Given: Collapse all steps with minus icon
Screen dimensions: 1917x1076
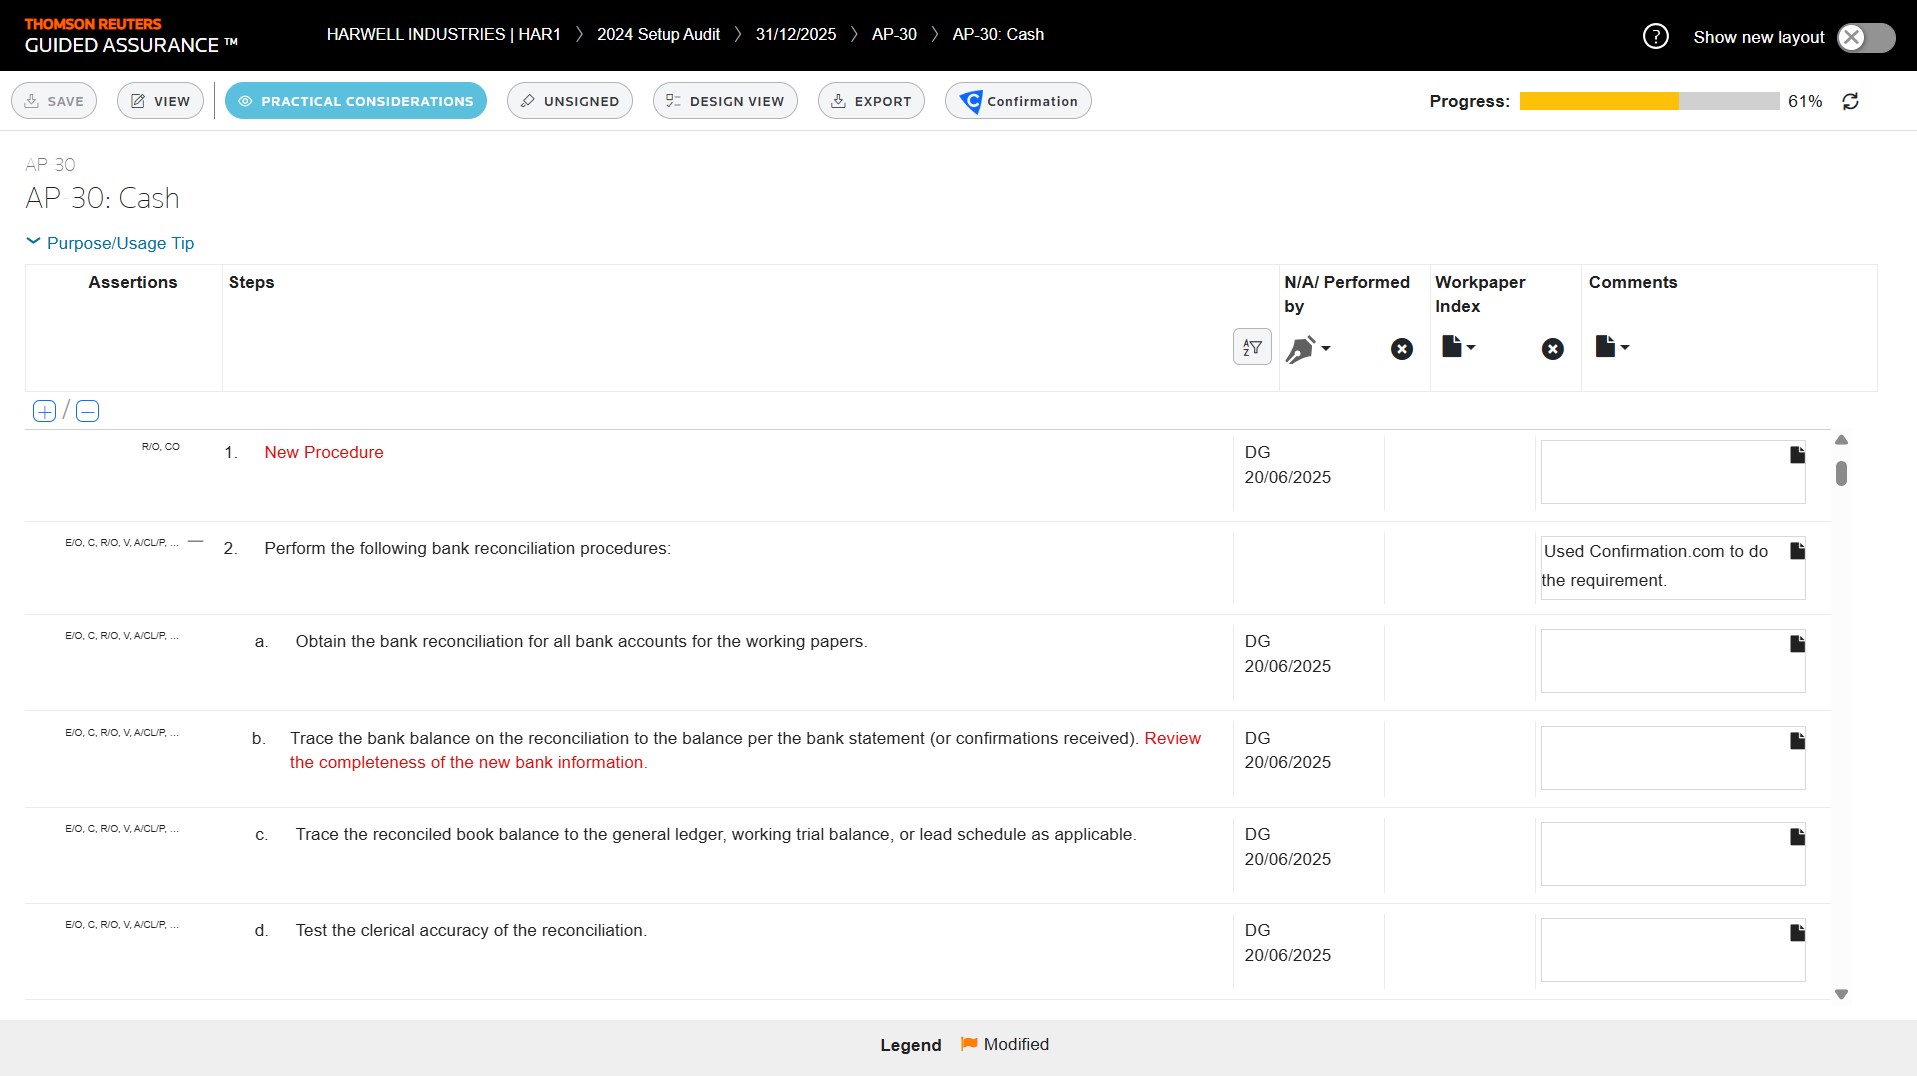Looking at the screenshot, I should pos(88,411).
